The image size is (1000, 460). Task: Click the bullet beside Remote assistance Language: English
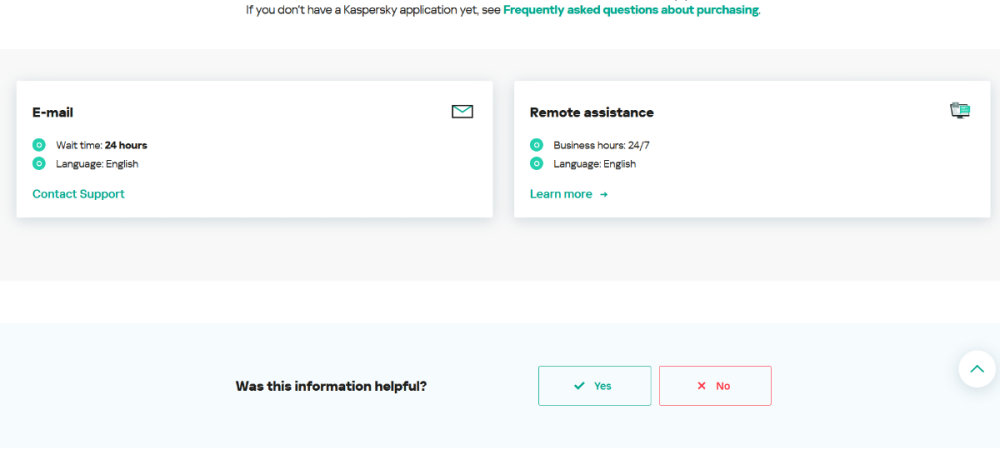point(536,163)
